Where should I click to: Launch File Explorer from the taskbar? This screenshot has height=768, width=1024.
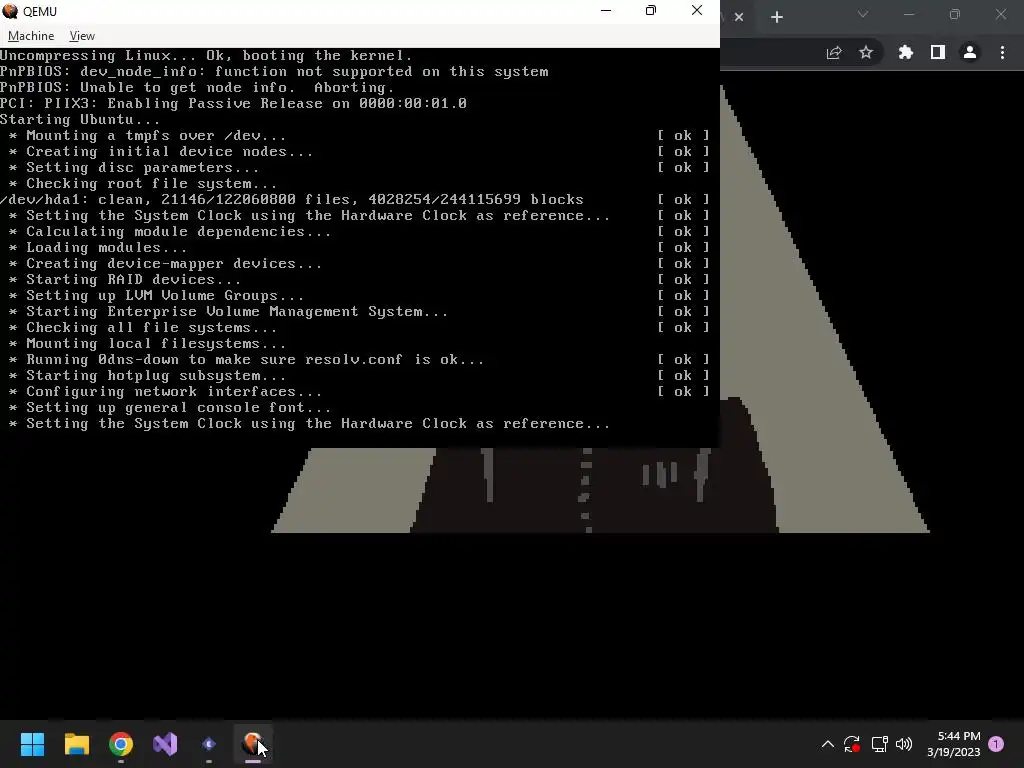pos(76,744)
